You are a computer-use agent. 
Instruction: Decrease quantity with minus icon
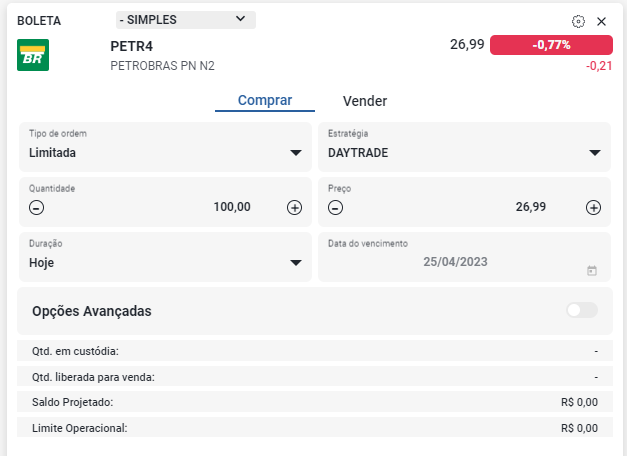pyautogui.click(x=36, y=208)
